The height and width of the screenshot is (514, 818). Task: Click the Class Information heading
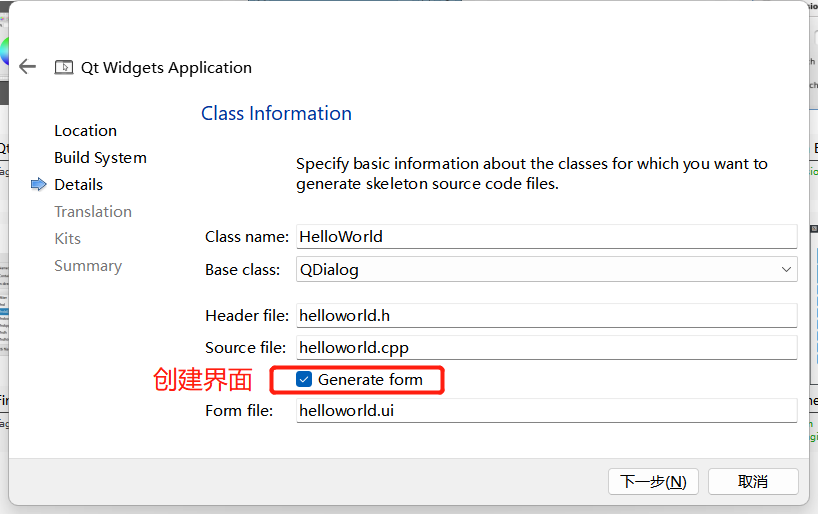click(276, 113)
